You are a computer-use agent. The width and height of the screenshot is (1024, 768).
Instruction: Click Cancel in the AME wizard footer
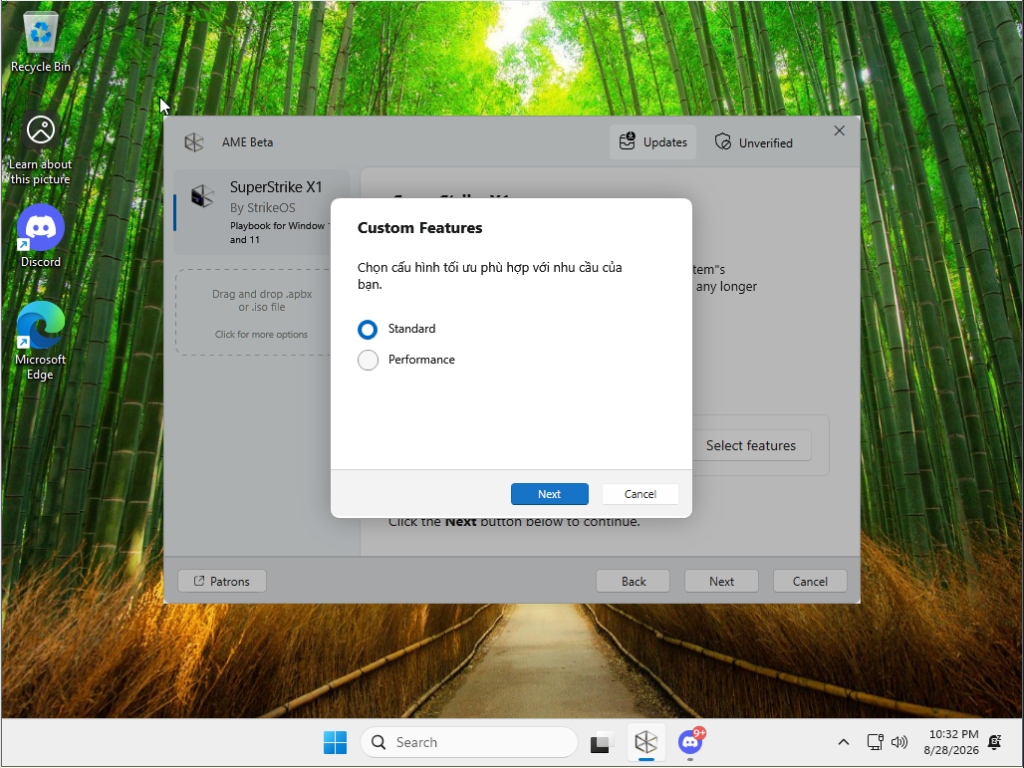click(x=810, y=581)
